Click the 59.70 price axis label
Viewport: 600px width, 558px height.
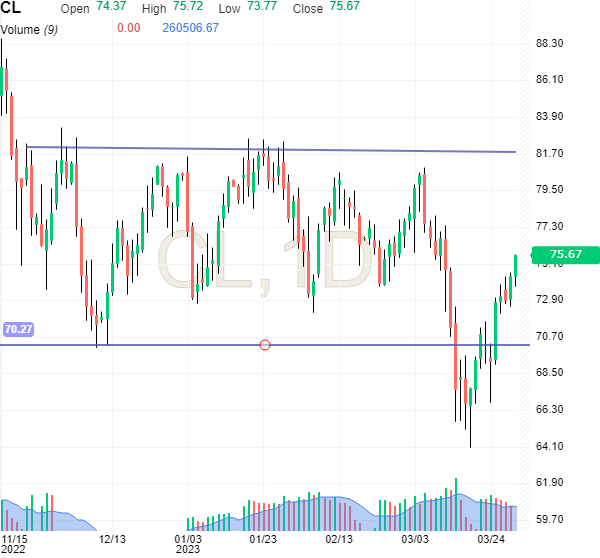[549, 519]
